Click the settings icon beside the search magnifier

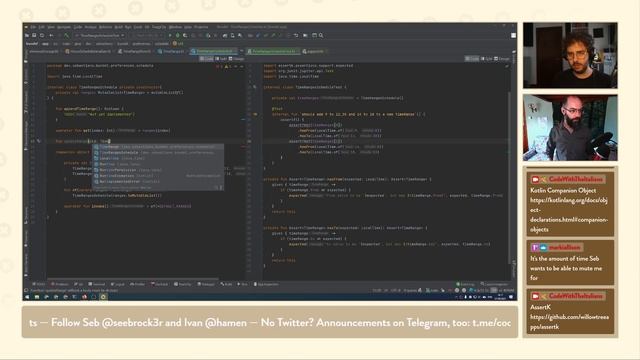tap(314, 36)
